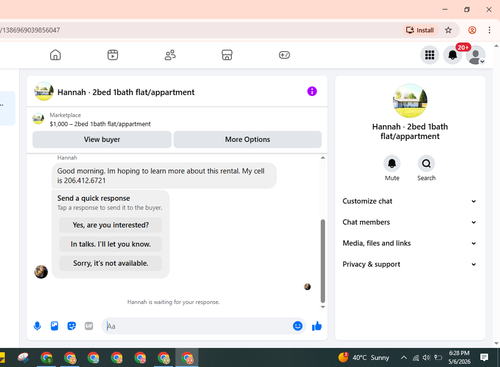The height and width of the screenshot is (367, 500).
Task: Bookmark this page with the star icon
Action: click(448, 30)
